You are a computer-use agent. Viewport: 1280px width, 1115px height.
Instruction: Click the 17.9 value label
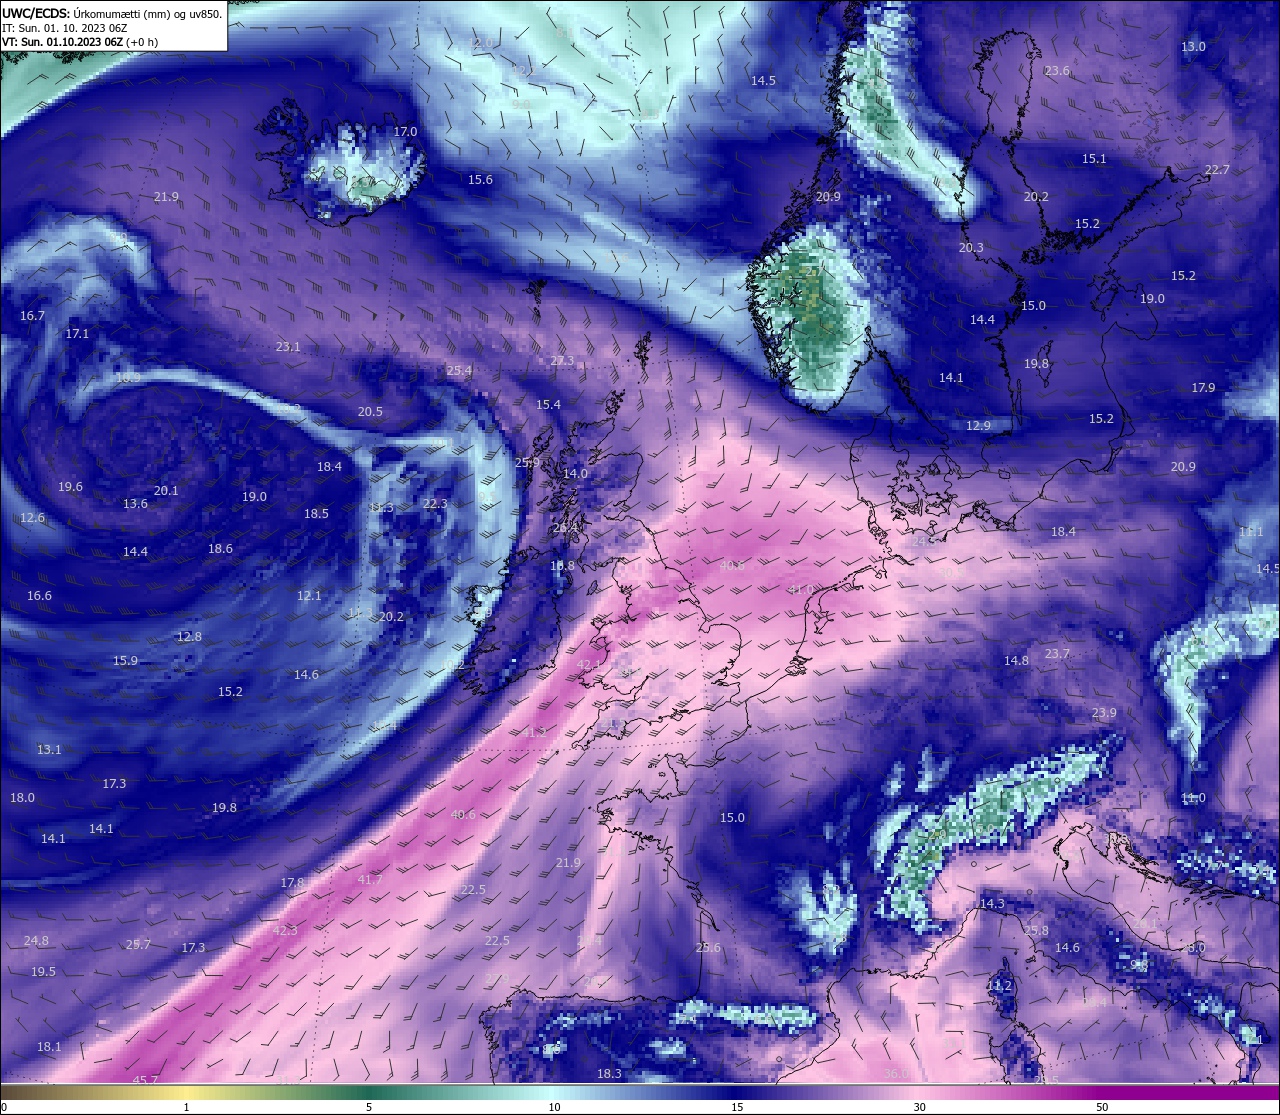click(x=1203, y=388)
